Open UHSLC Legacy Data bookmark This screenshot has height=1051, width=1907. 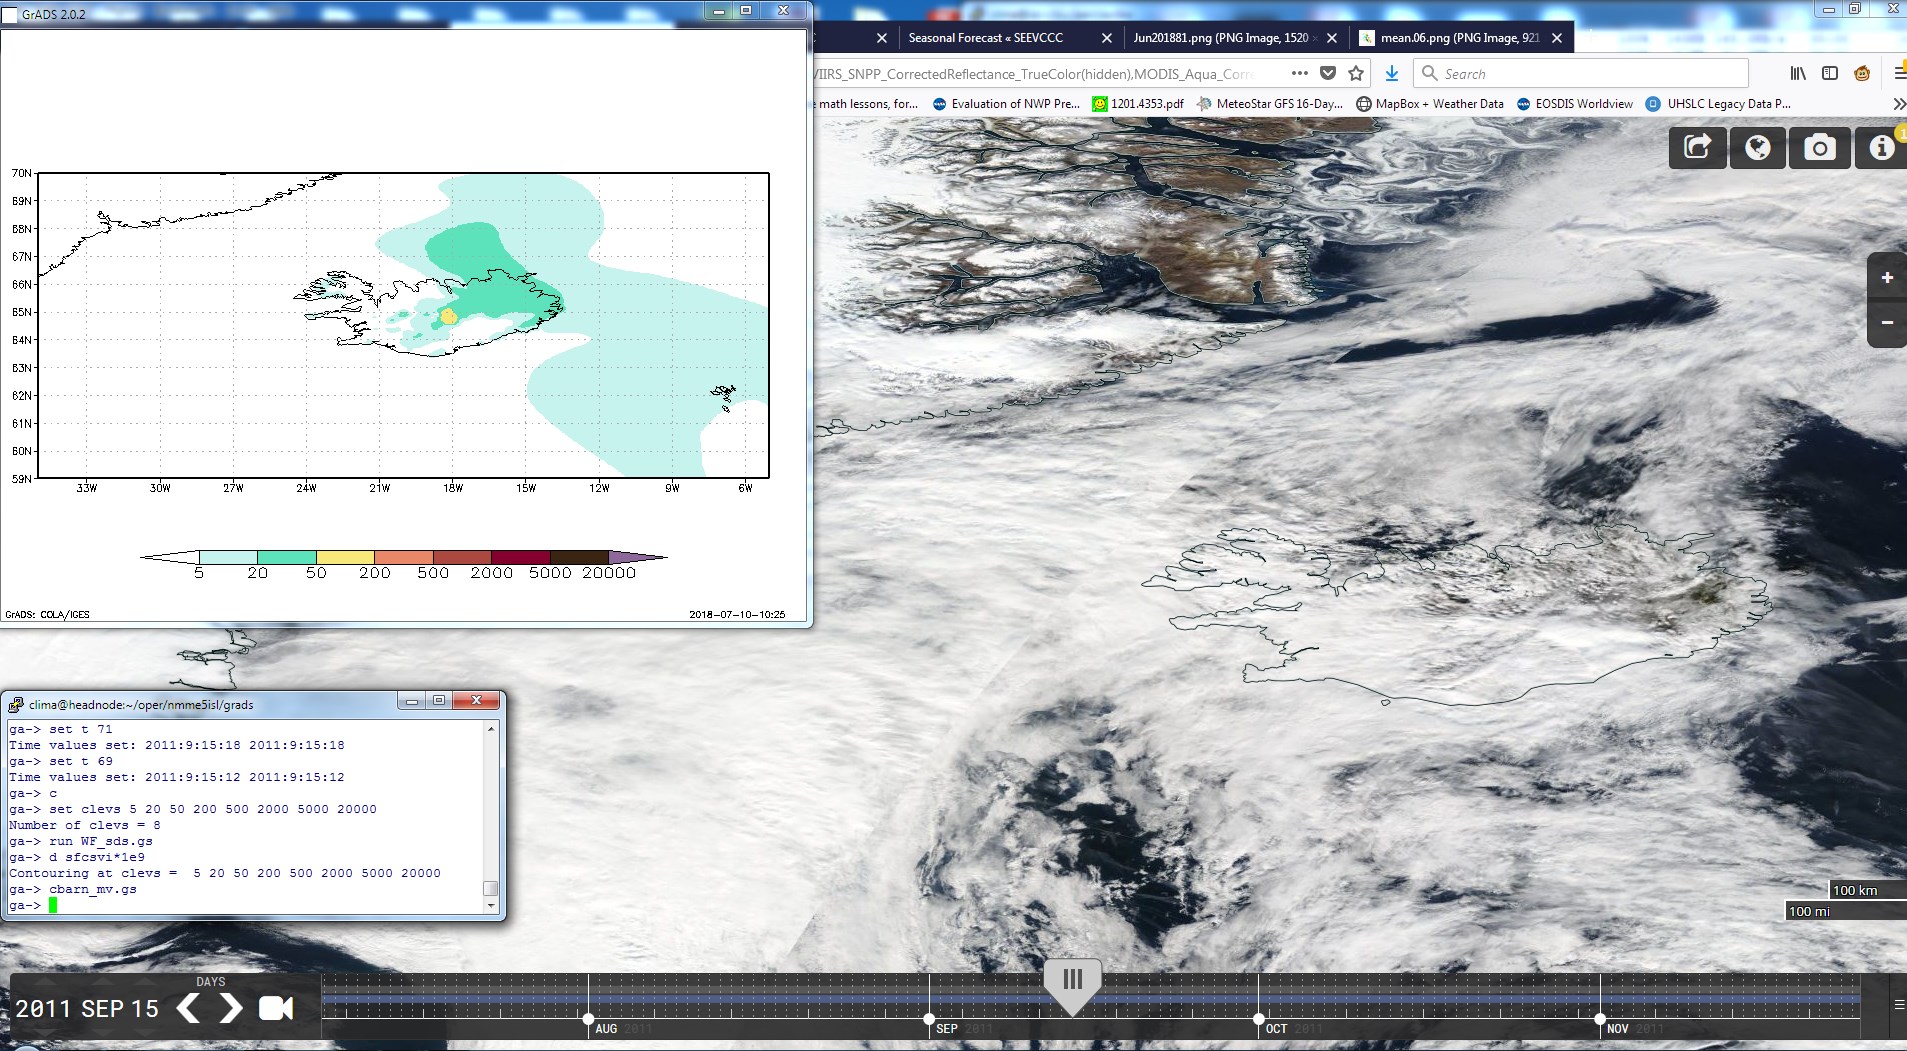pyautogui.click(x=1718, y=104)
